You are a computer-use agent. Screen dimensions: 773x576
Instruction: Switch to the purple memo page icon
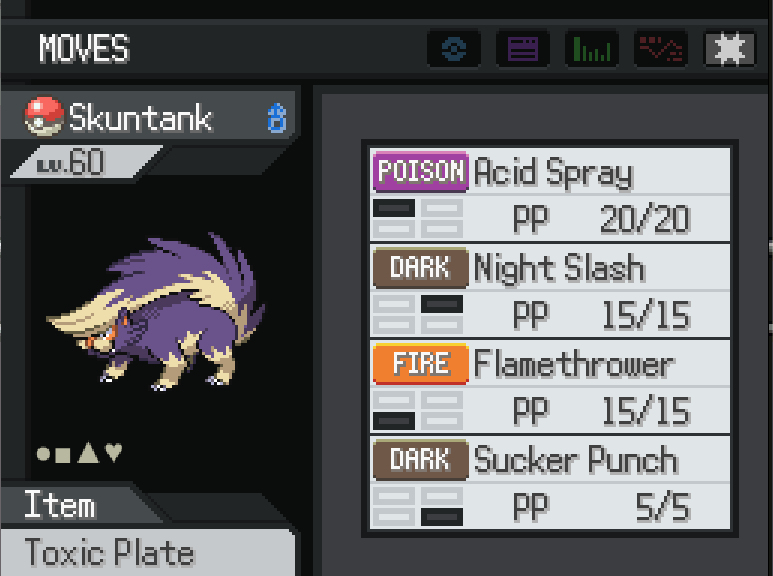tap(523, 48)
